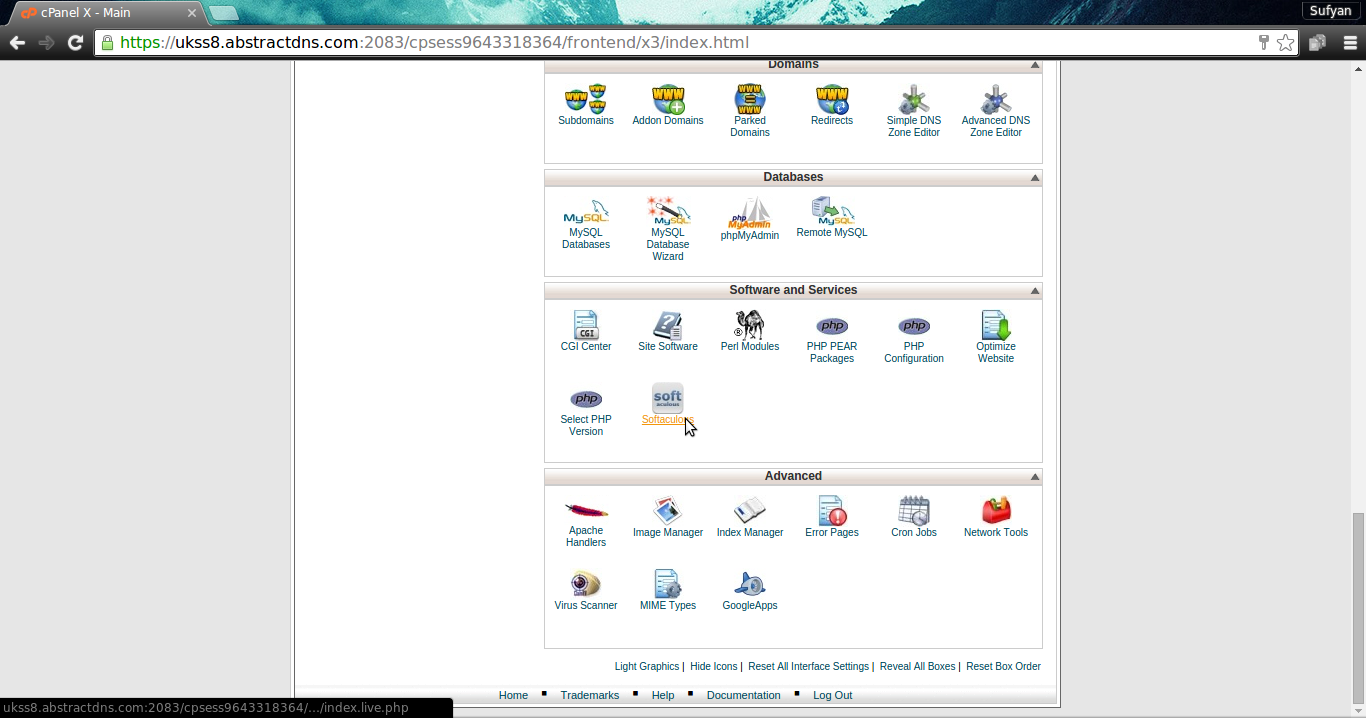Go to Home footer link
This screenshot has width=1366, height=718.
click(x=513, y=695)
